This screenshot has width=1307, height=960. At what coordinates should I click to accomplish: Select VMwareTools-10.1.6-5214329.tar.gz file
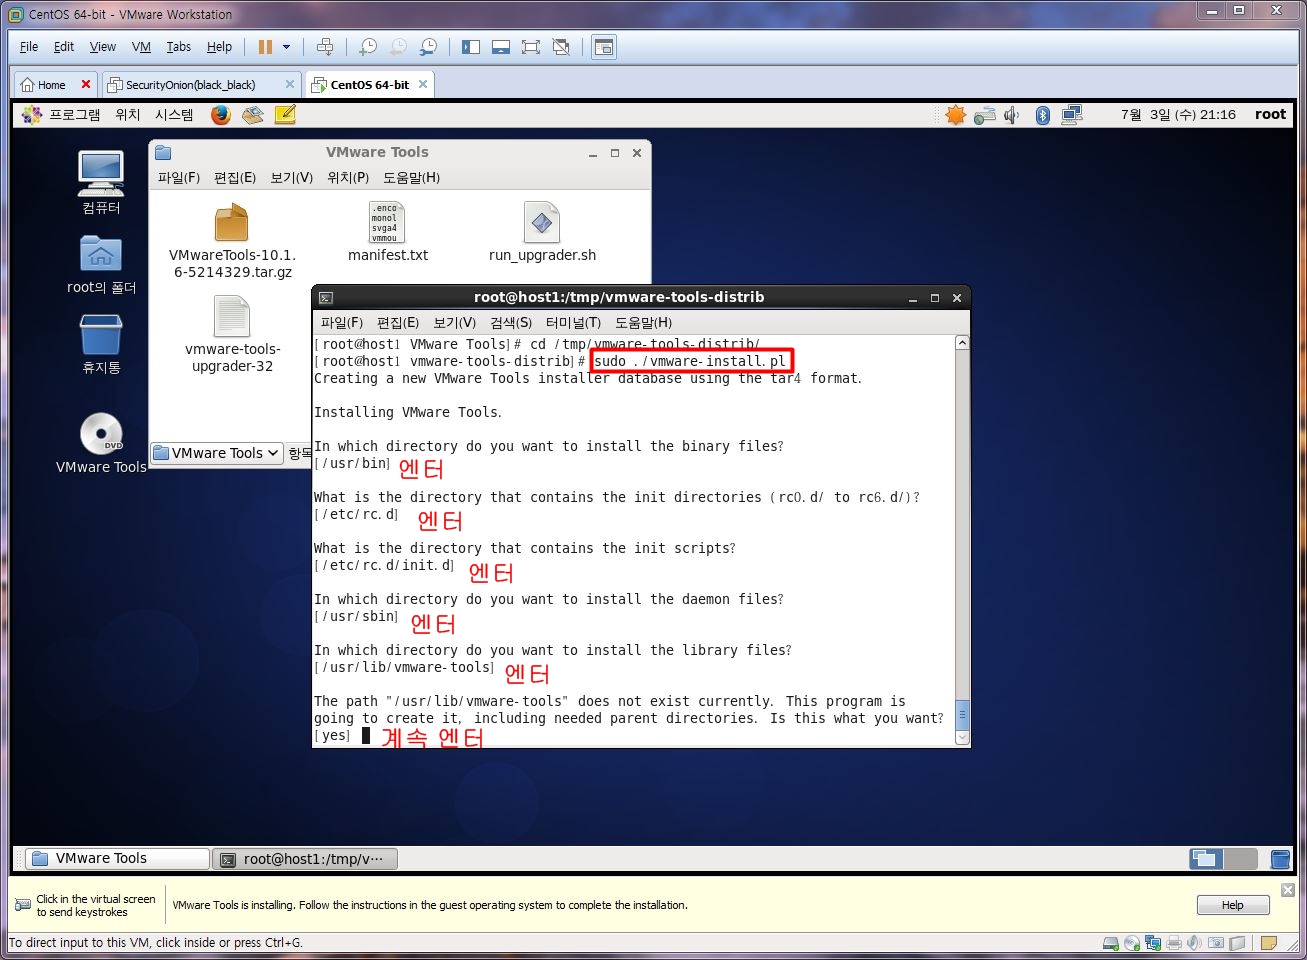click(x=232, y=241)
